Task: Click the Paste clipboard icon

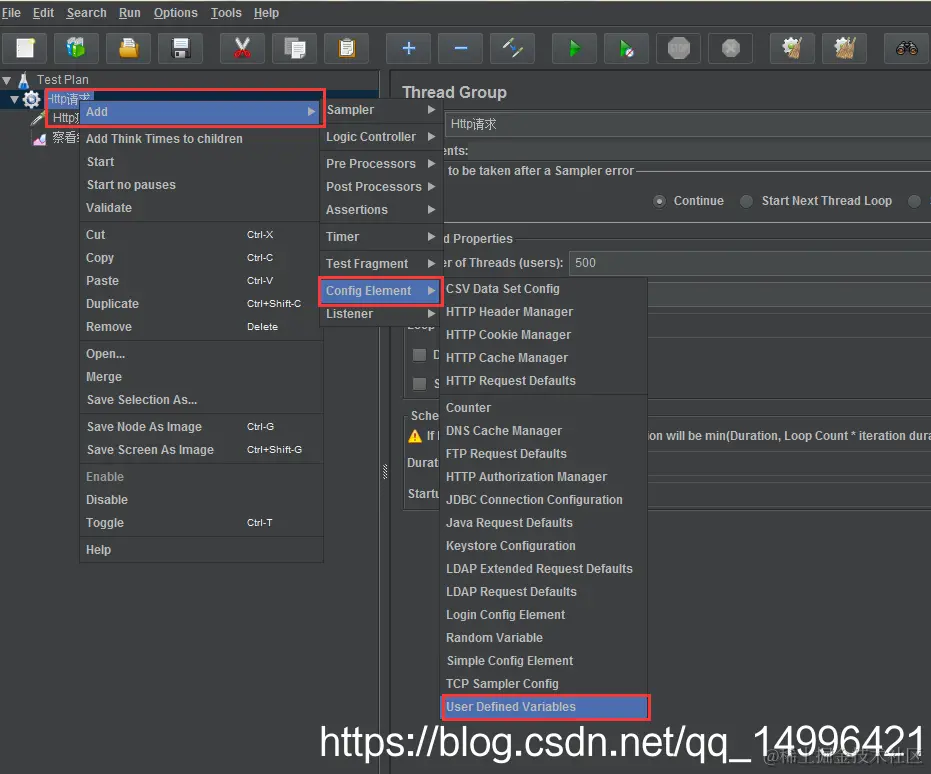Action: point(347,48)
